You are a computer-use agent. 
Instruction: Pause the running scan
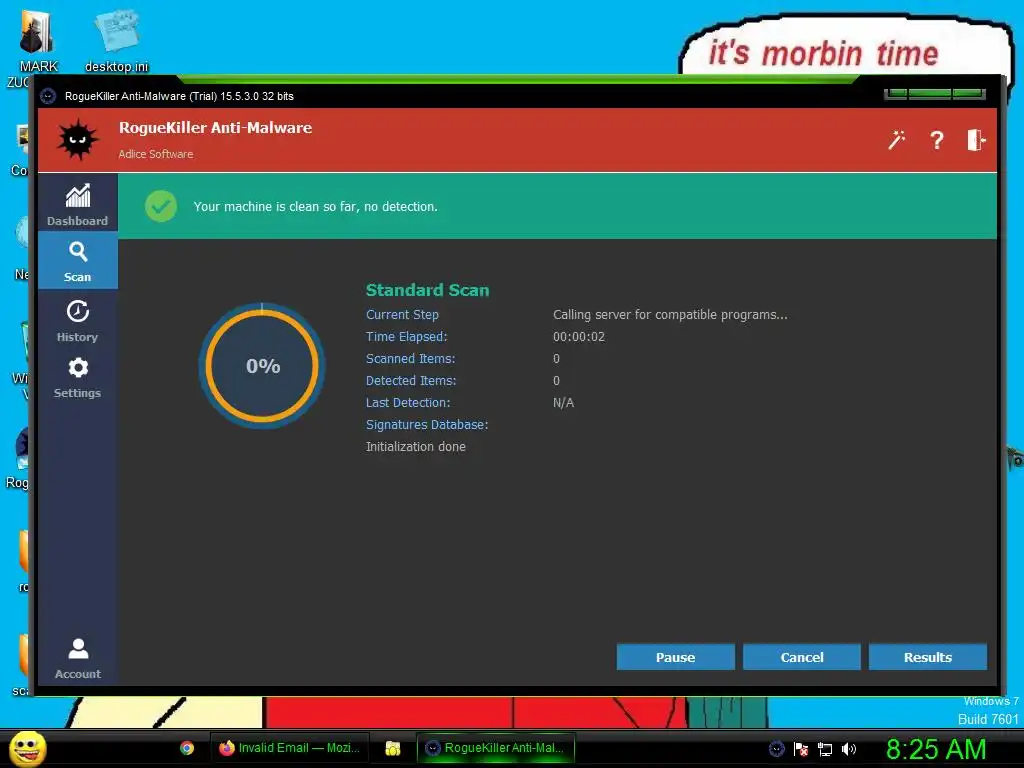[675, 657]
